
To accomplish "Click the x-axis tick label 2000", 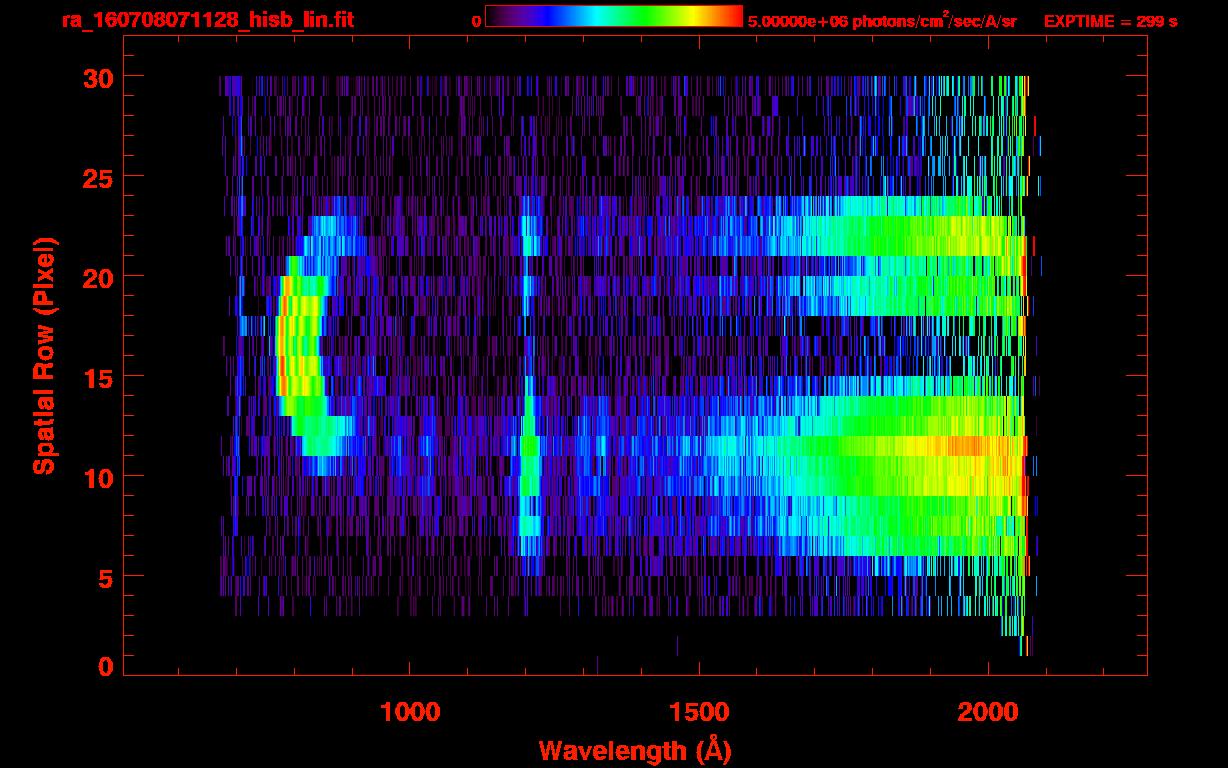I will click(x=988, y=713).
